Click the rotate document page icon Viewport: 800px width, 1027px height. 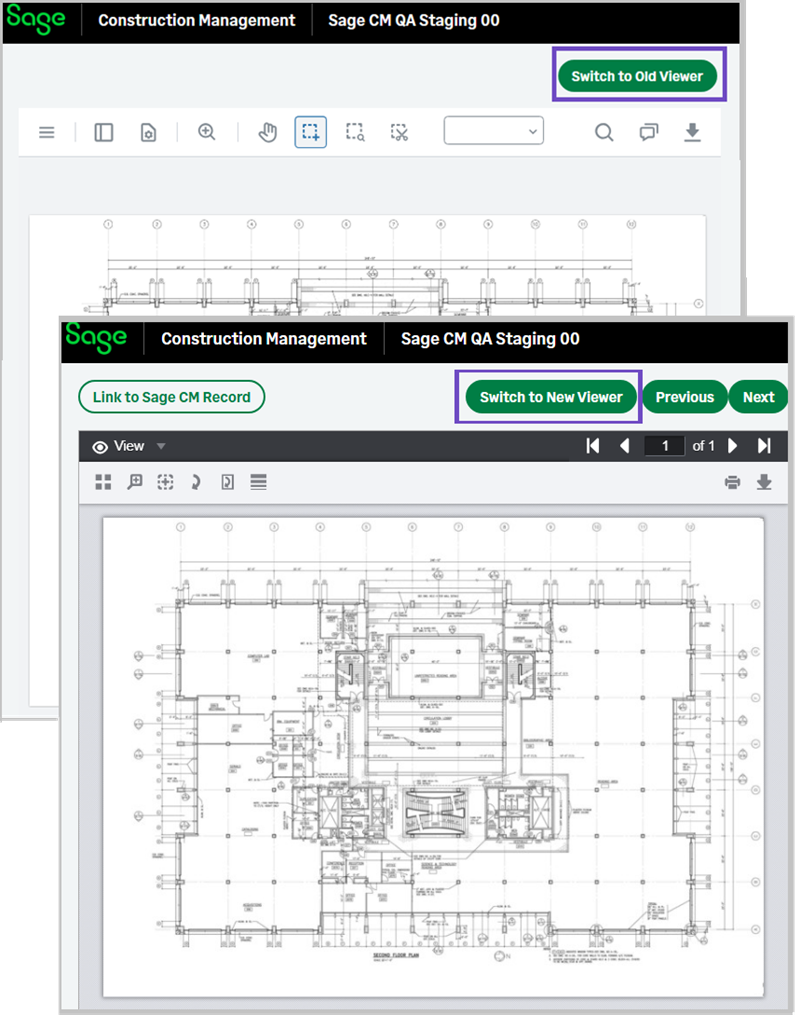pos(227,483)
